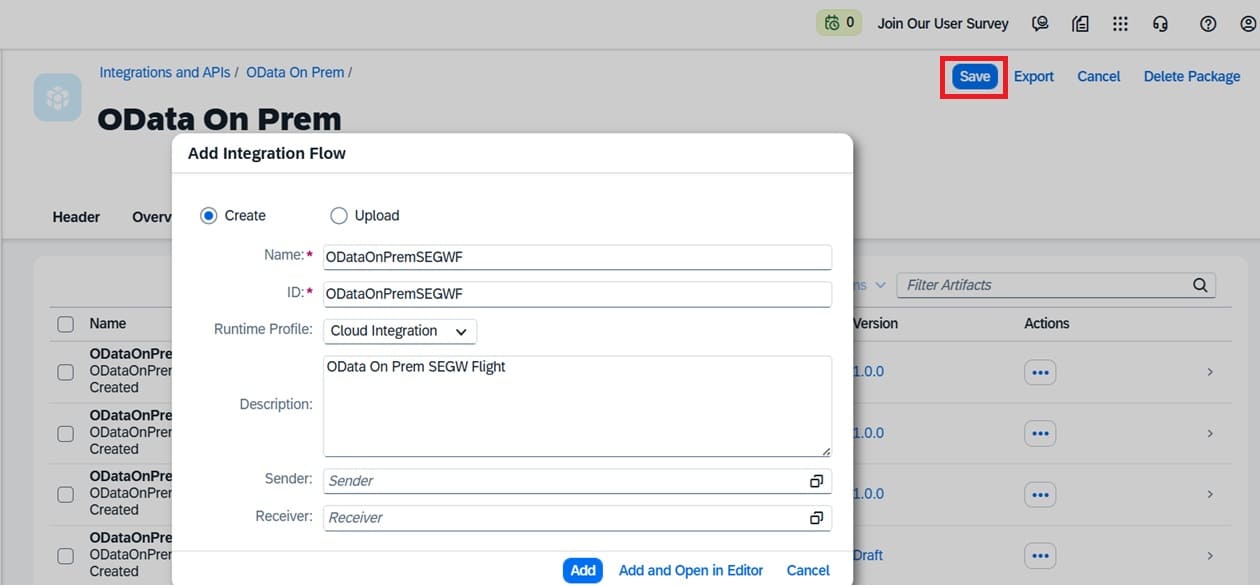
Task: Open actions menu for the first artifact row
Action: pos(1040,372)
